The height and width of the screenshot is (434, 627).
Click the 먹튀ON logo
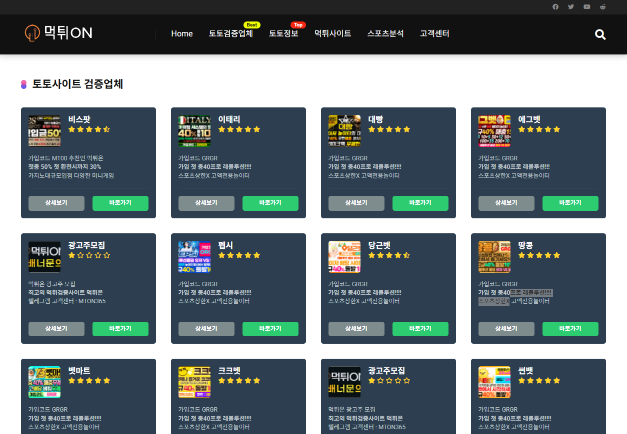(x=58, y=34)
